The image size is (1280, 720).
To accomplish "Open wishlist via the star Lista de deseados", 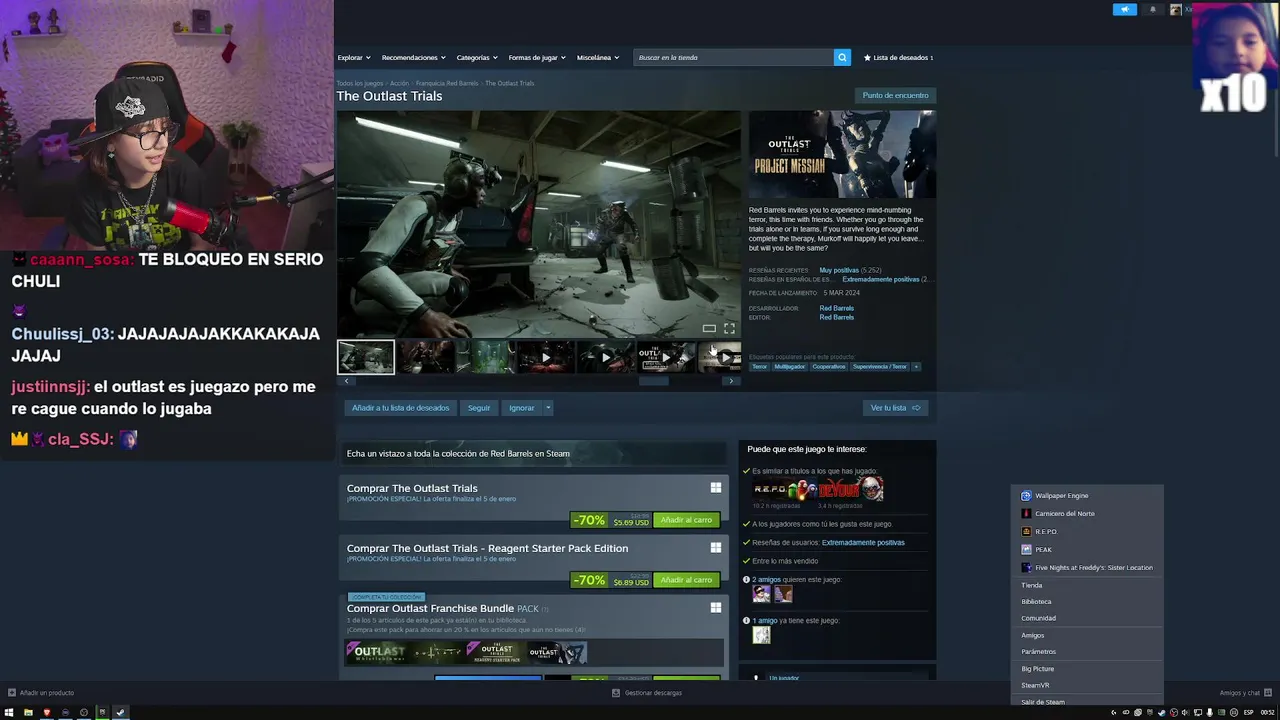I will (x=898, y=57).
